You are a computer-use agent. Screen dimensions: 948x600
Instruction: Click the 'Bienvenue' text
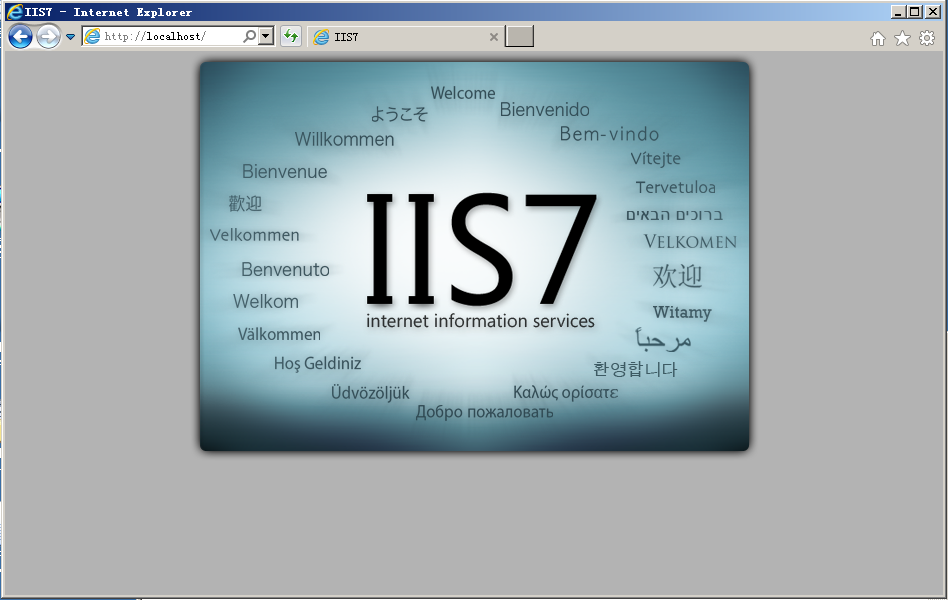[284, 172]
